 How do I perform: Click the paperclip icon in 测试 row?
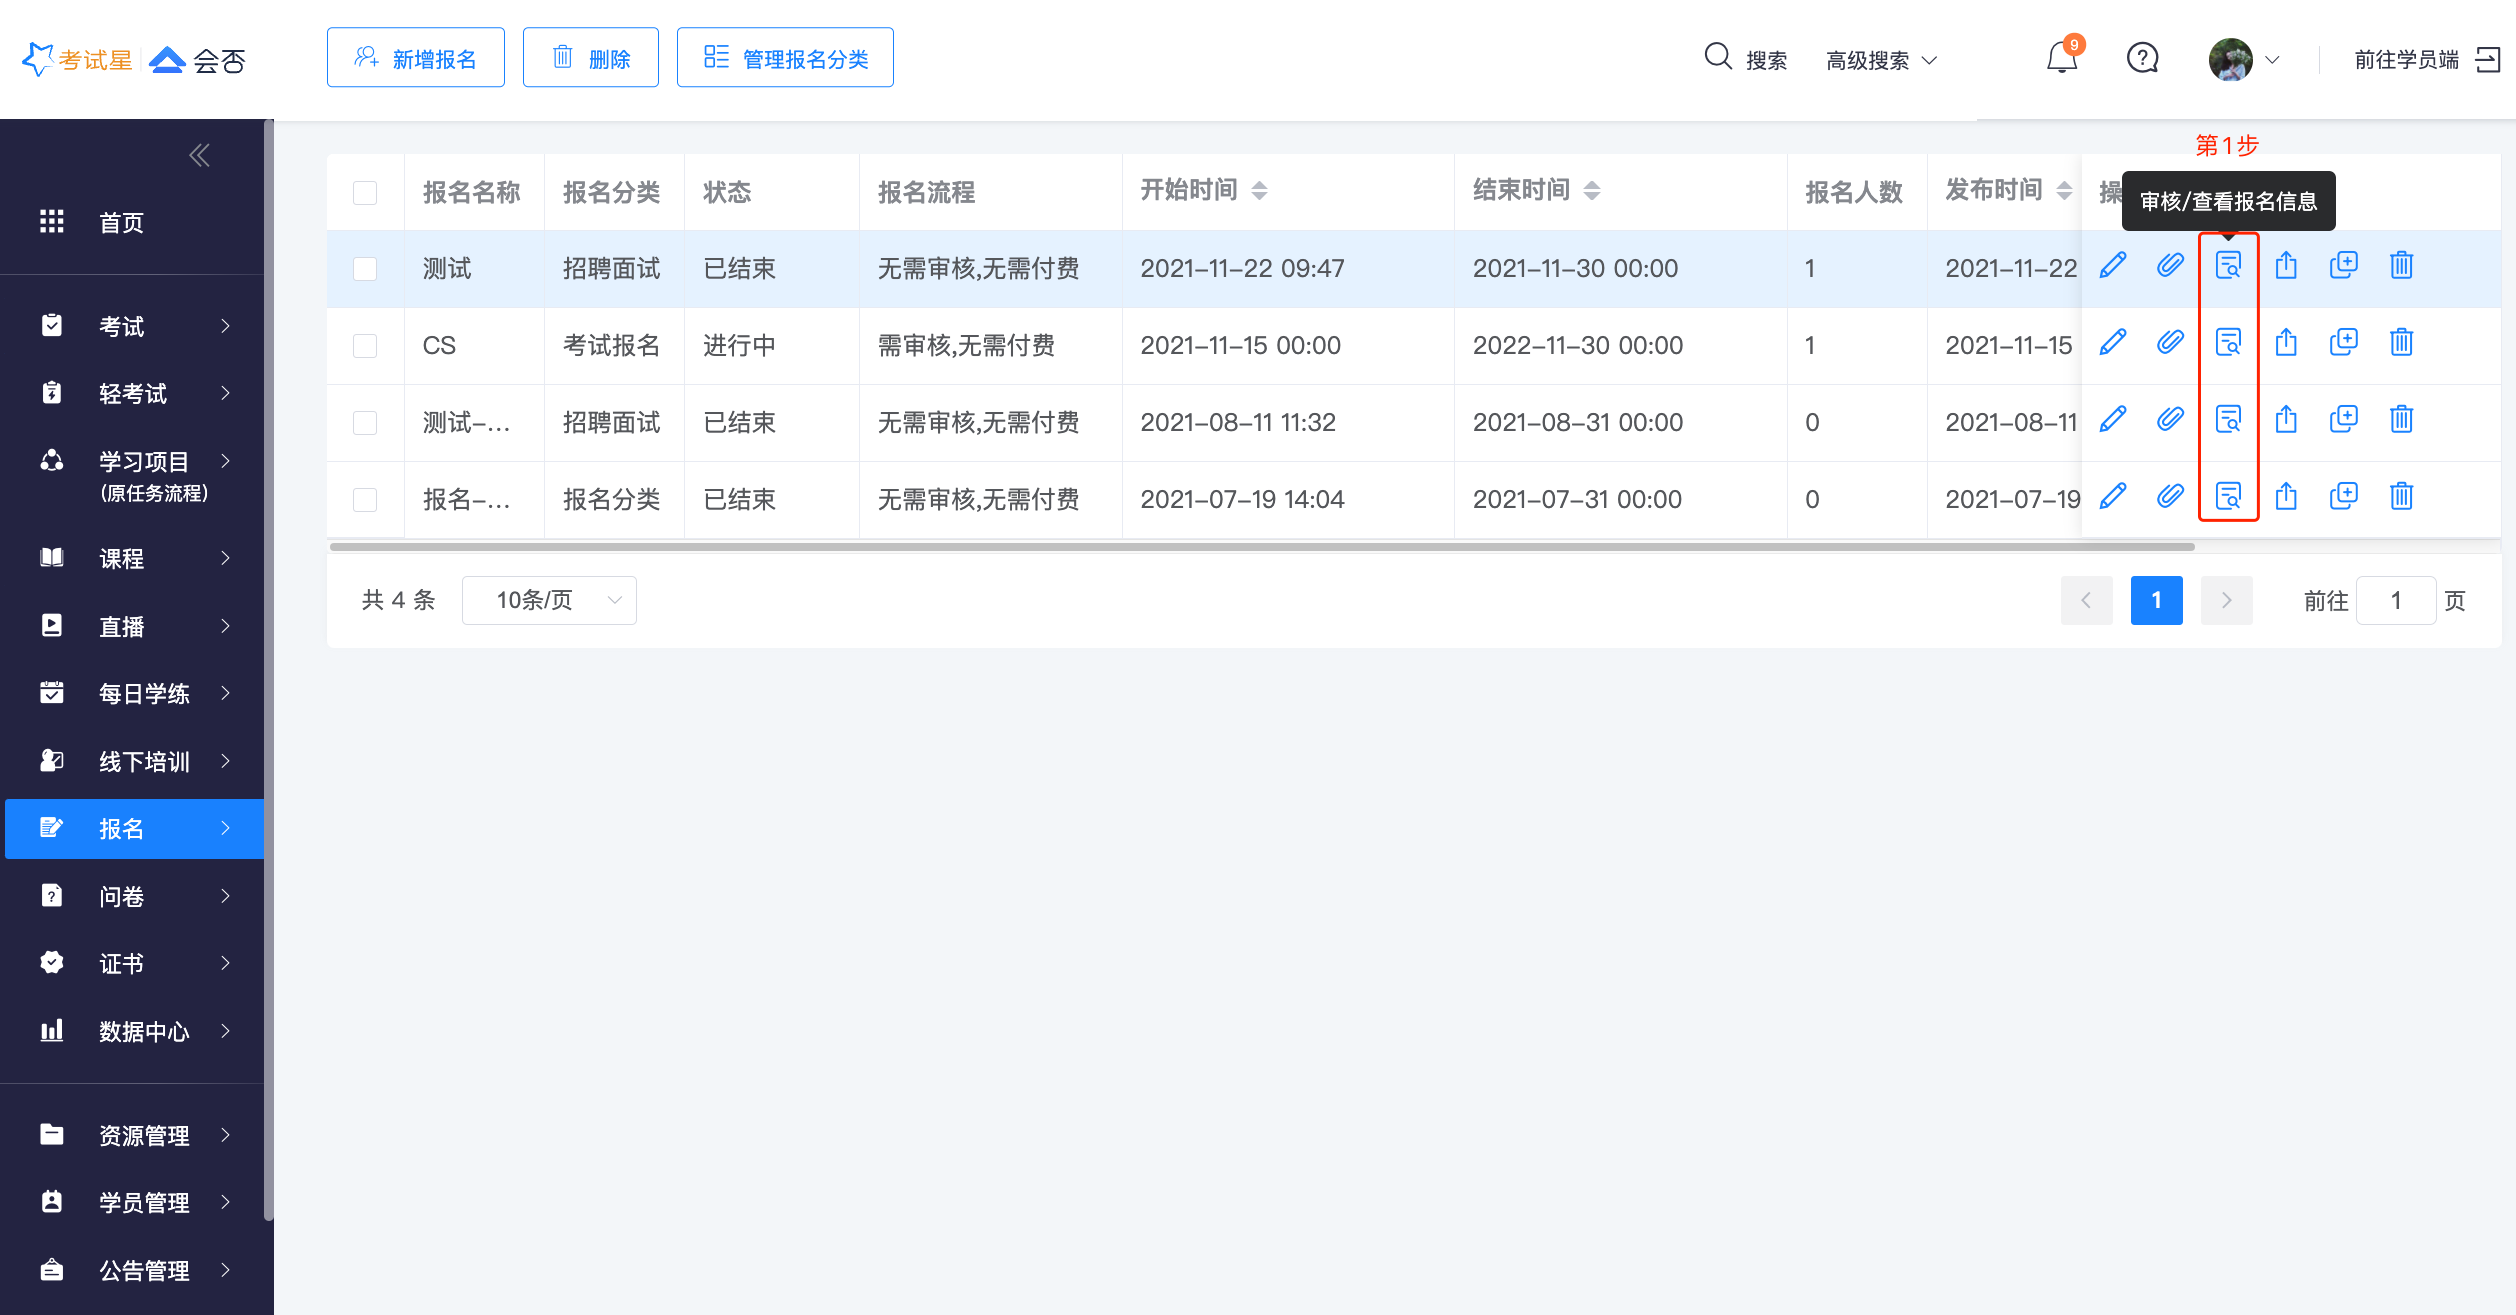coord(2170,266)
